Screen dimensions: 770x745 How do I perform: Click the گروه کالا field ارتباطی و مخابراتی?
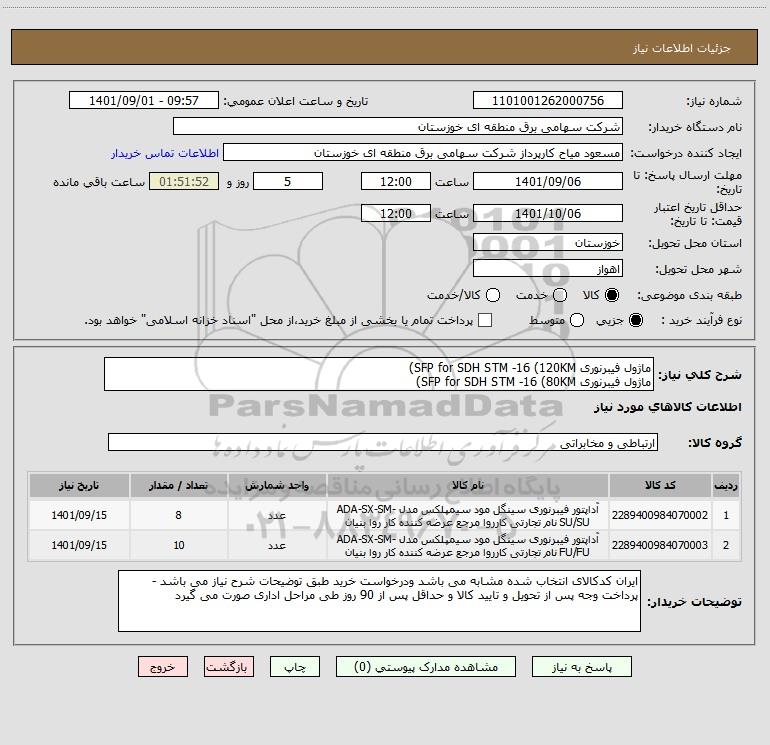click(x=383, y=442)
